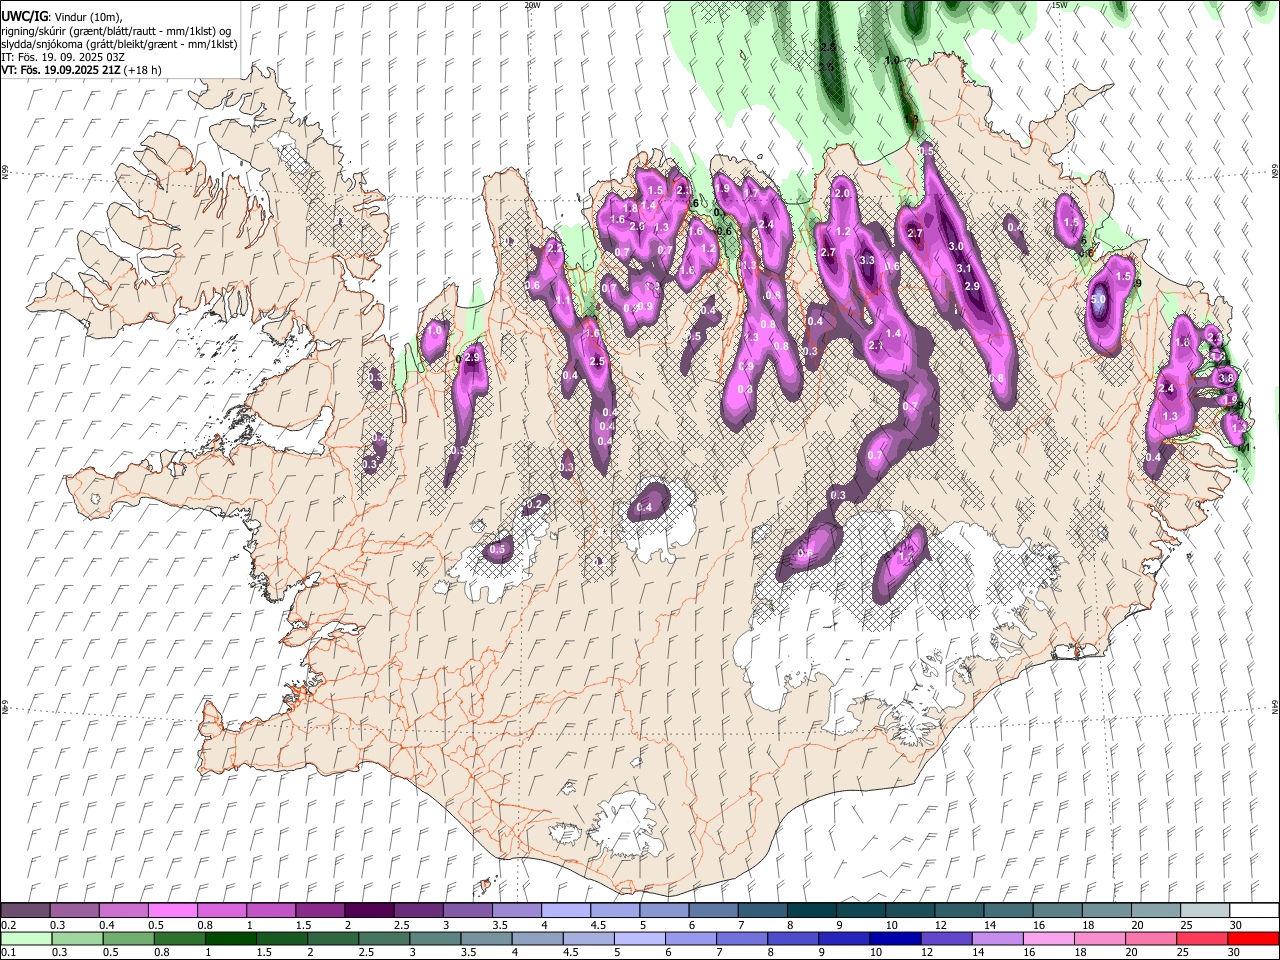
Task: Select the 20–25 grey-teal upper legend swatch
Action: [x=1155, y=910]
